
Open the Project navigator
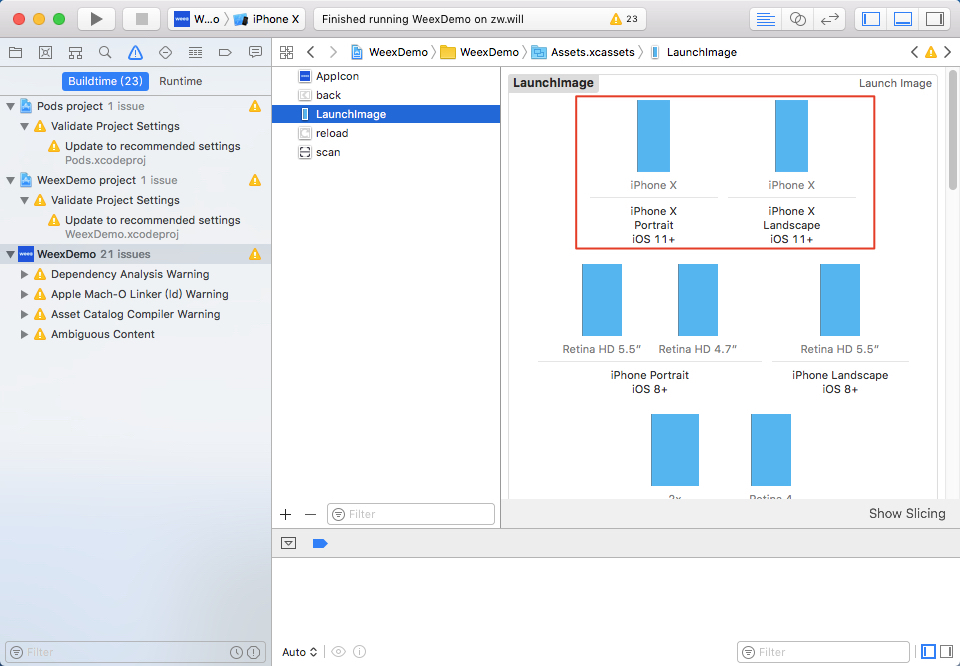[16, 53]
